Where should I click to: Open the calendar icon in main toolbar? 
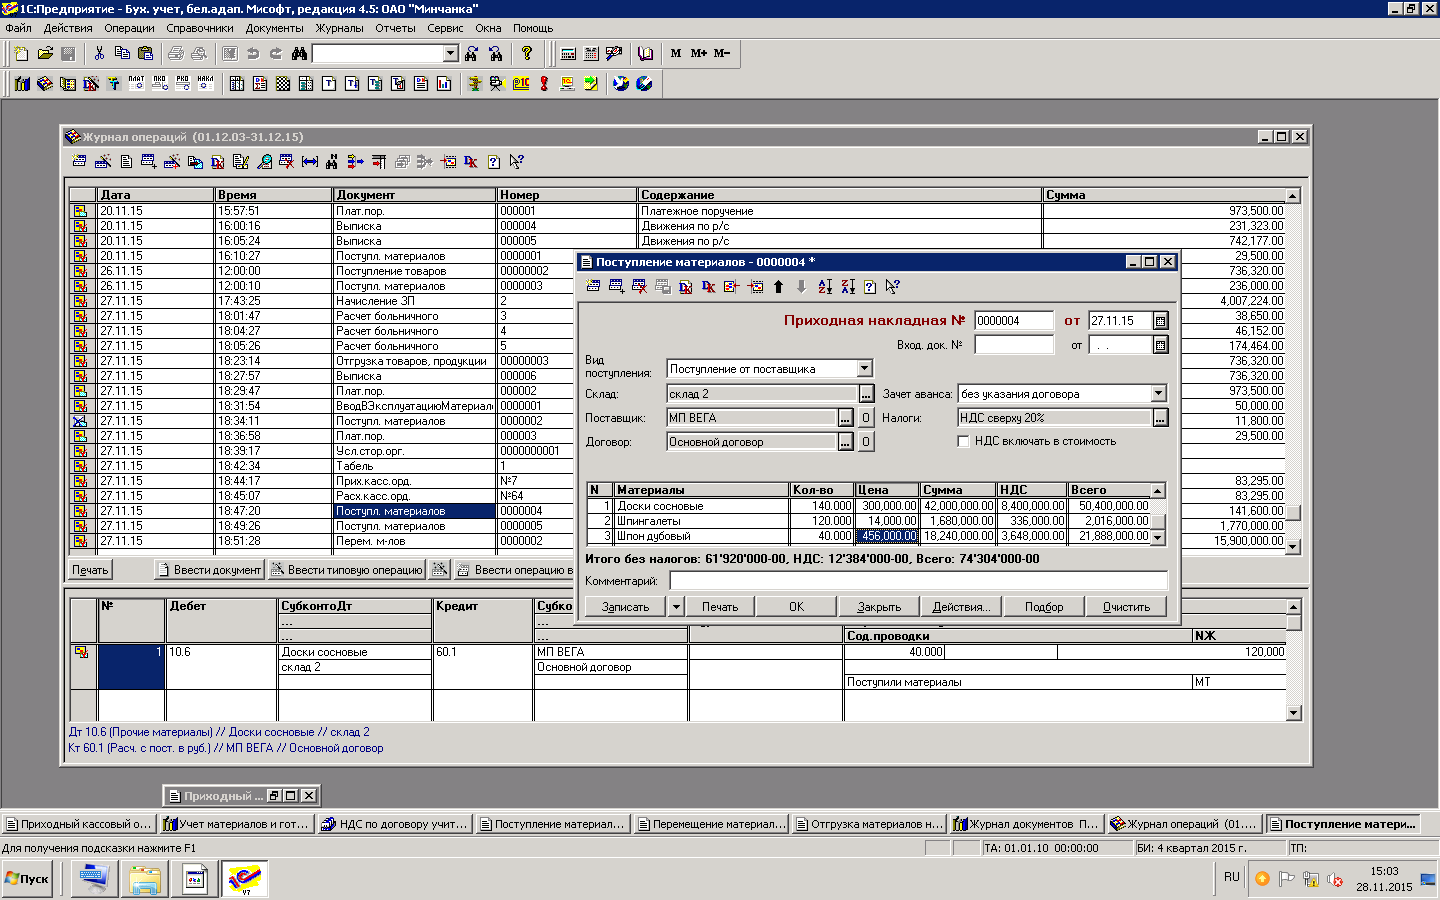[x=591, y=53]
